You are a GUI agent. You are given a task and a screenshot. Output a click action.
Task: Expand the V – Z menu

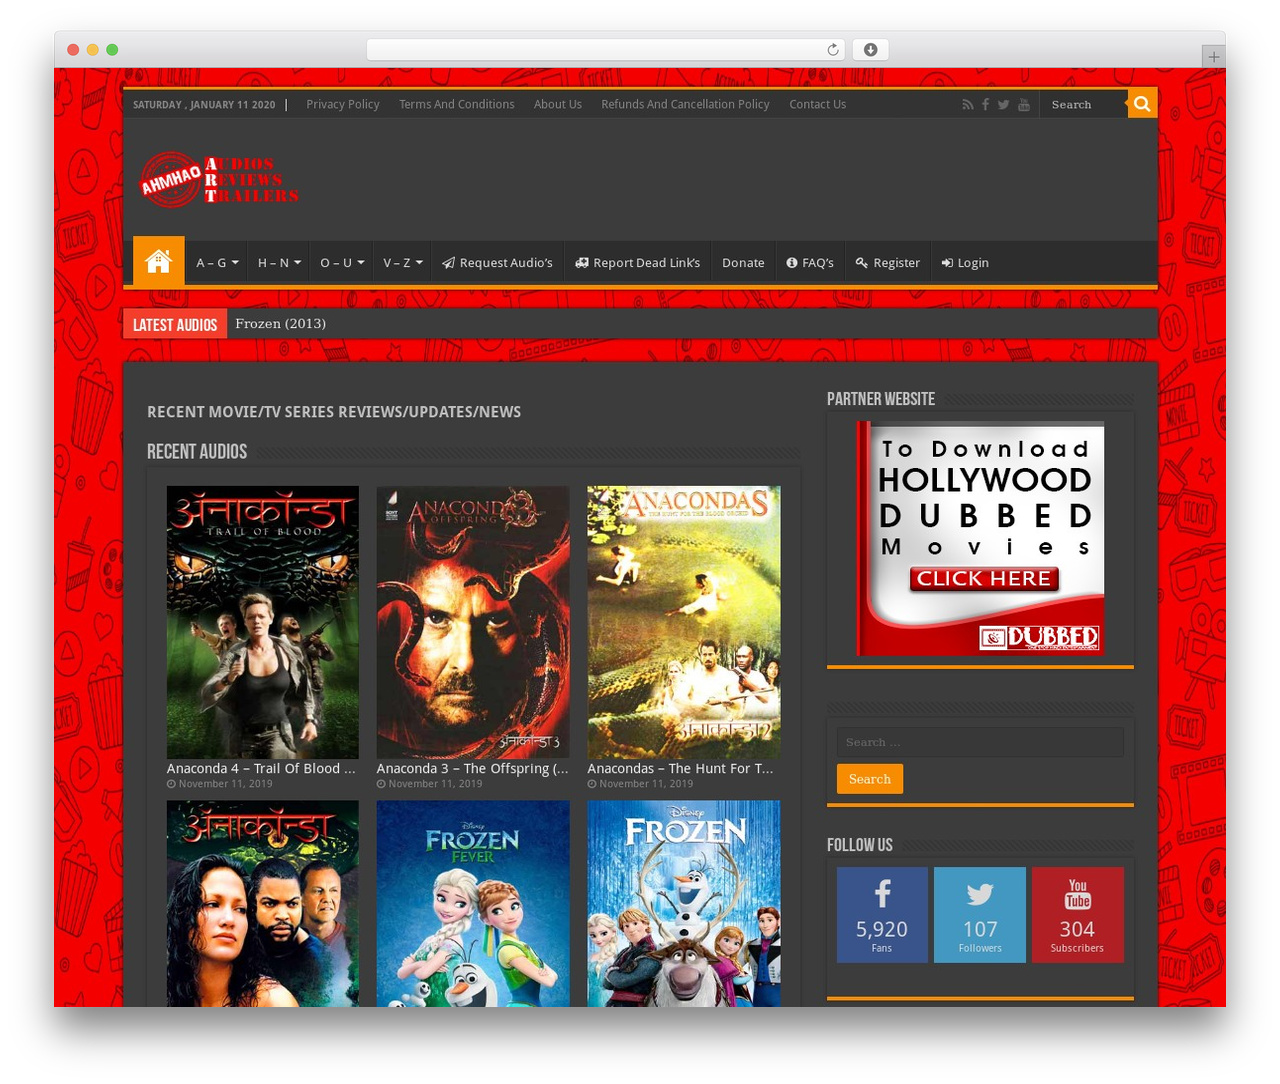click(x=403, y=263)
